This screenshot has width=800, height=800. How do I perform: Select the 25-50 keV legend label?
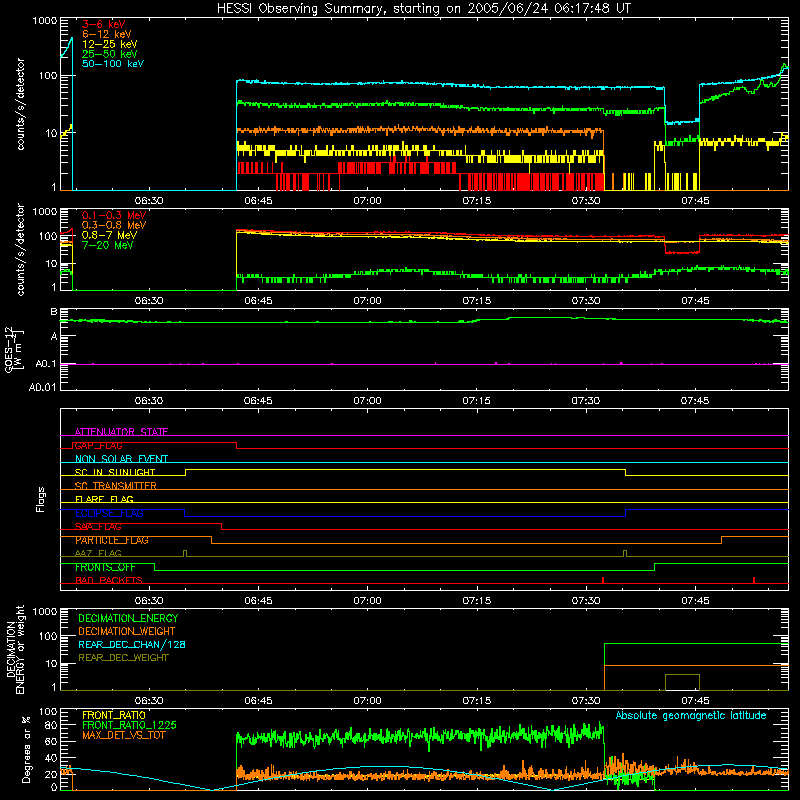click(110, 54)
